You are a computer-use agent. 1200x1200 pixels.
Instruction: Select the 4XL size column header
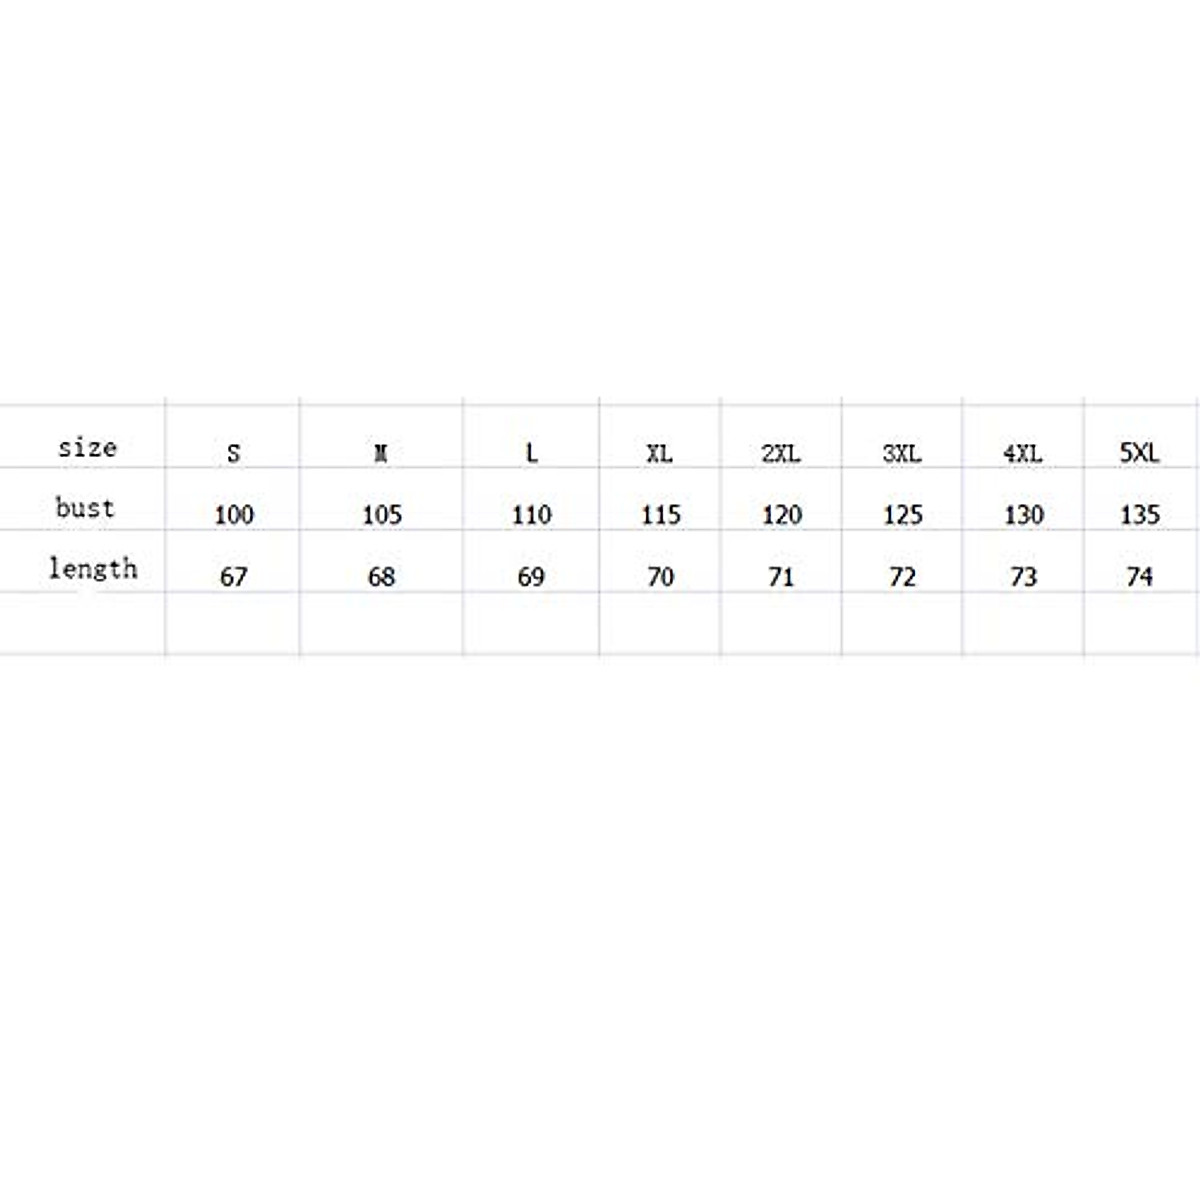click(x=1023, y=453)
